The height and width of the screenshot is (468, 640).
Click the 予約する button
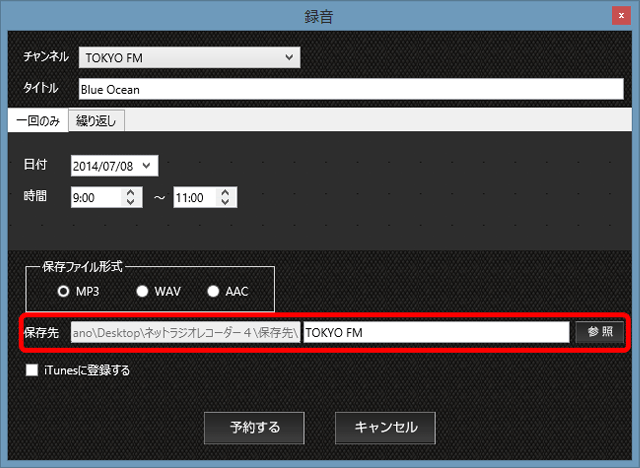[x=254, y=428]
